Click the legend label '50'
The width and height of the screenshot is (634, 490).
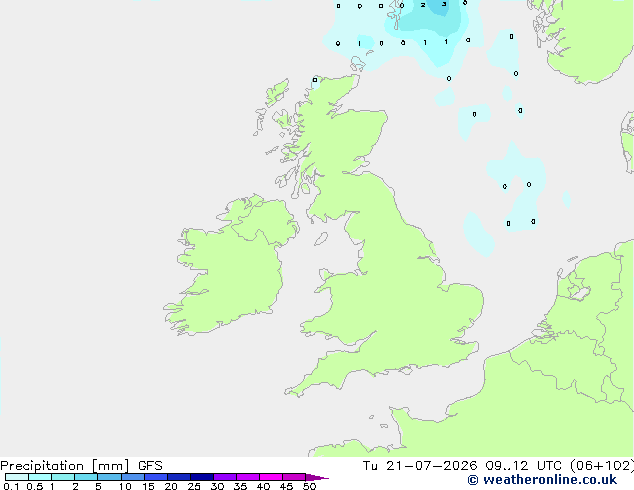(x=309, y=486)
